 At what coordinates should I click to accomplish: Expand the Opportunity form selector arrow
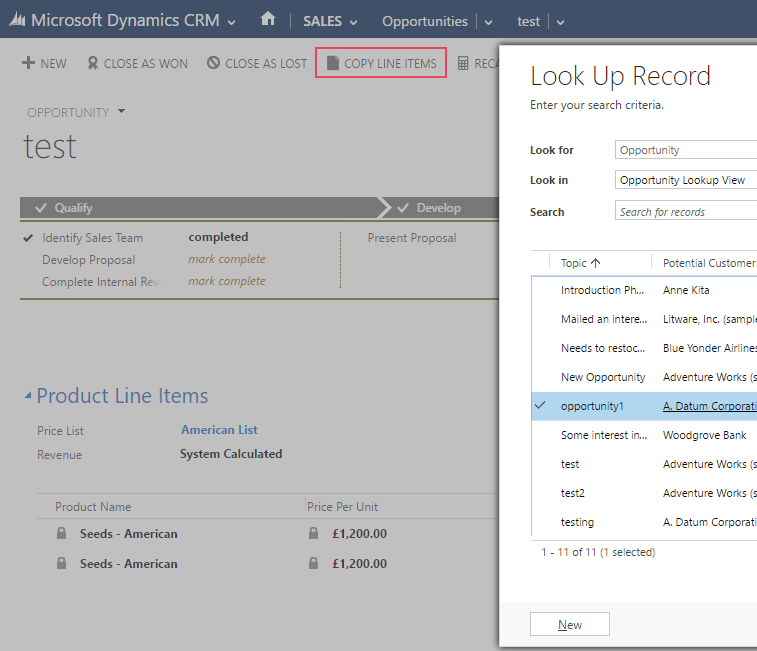[x=122, y=111]
